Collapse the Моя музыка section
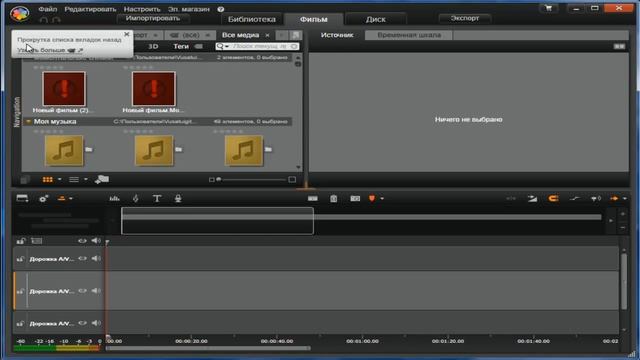The image size is (640, 360). pos(28,122)
